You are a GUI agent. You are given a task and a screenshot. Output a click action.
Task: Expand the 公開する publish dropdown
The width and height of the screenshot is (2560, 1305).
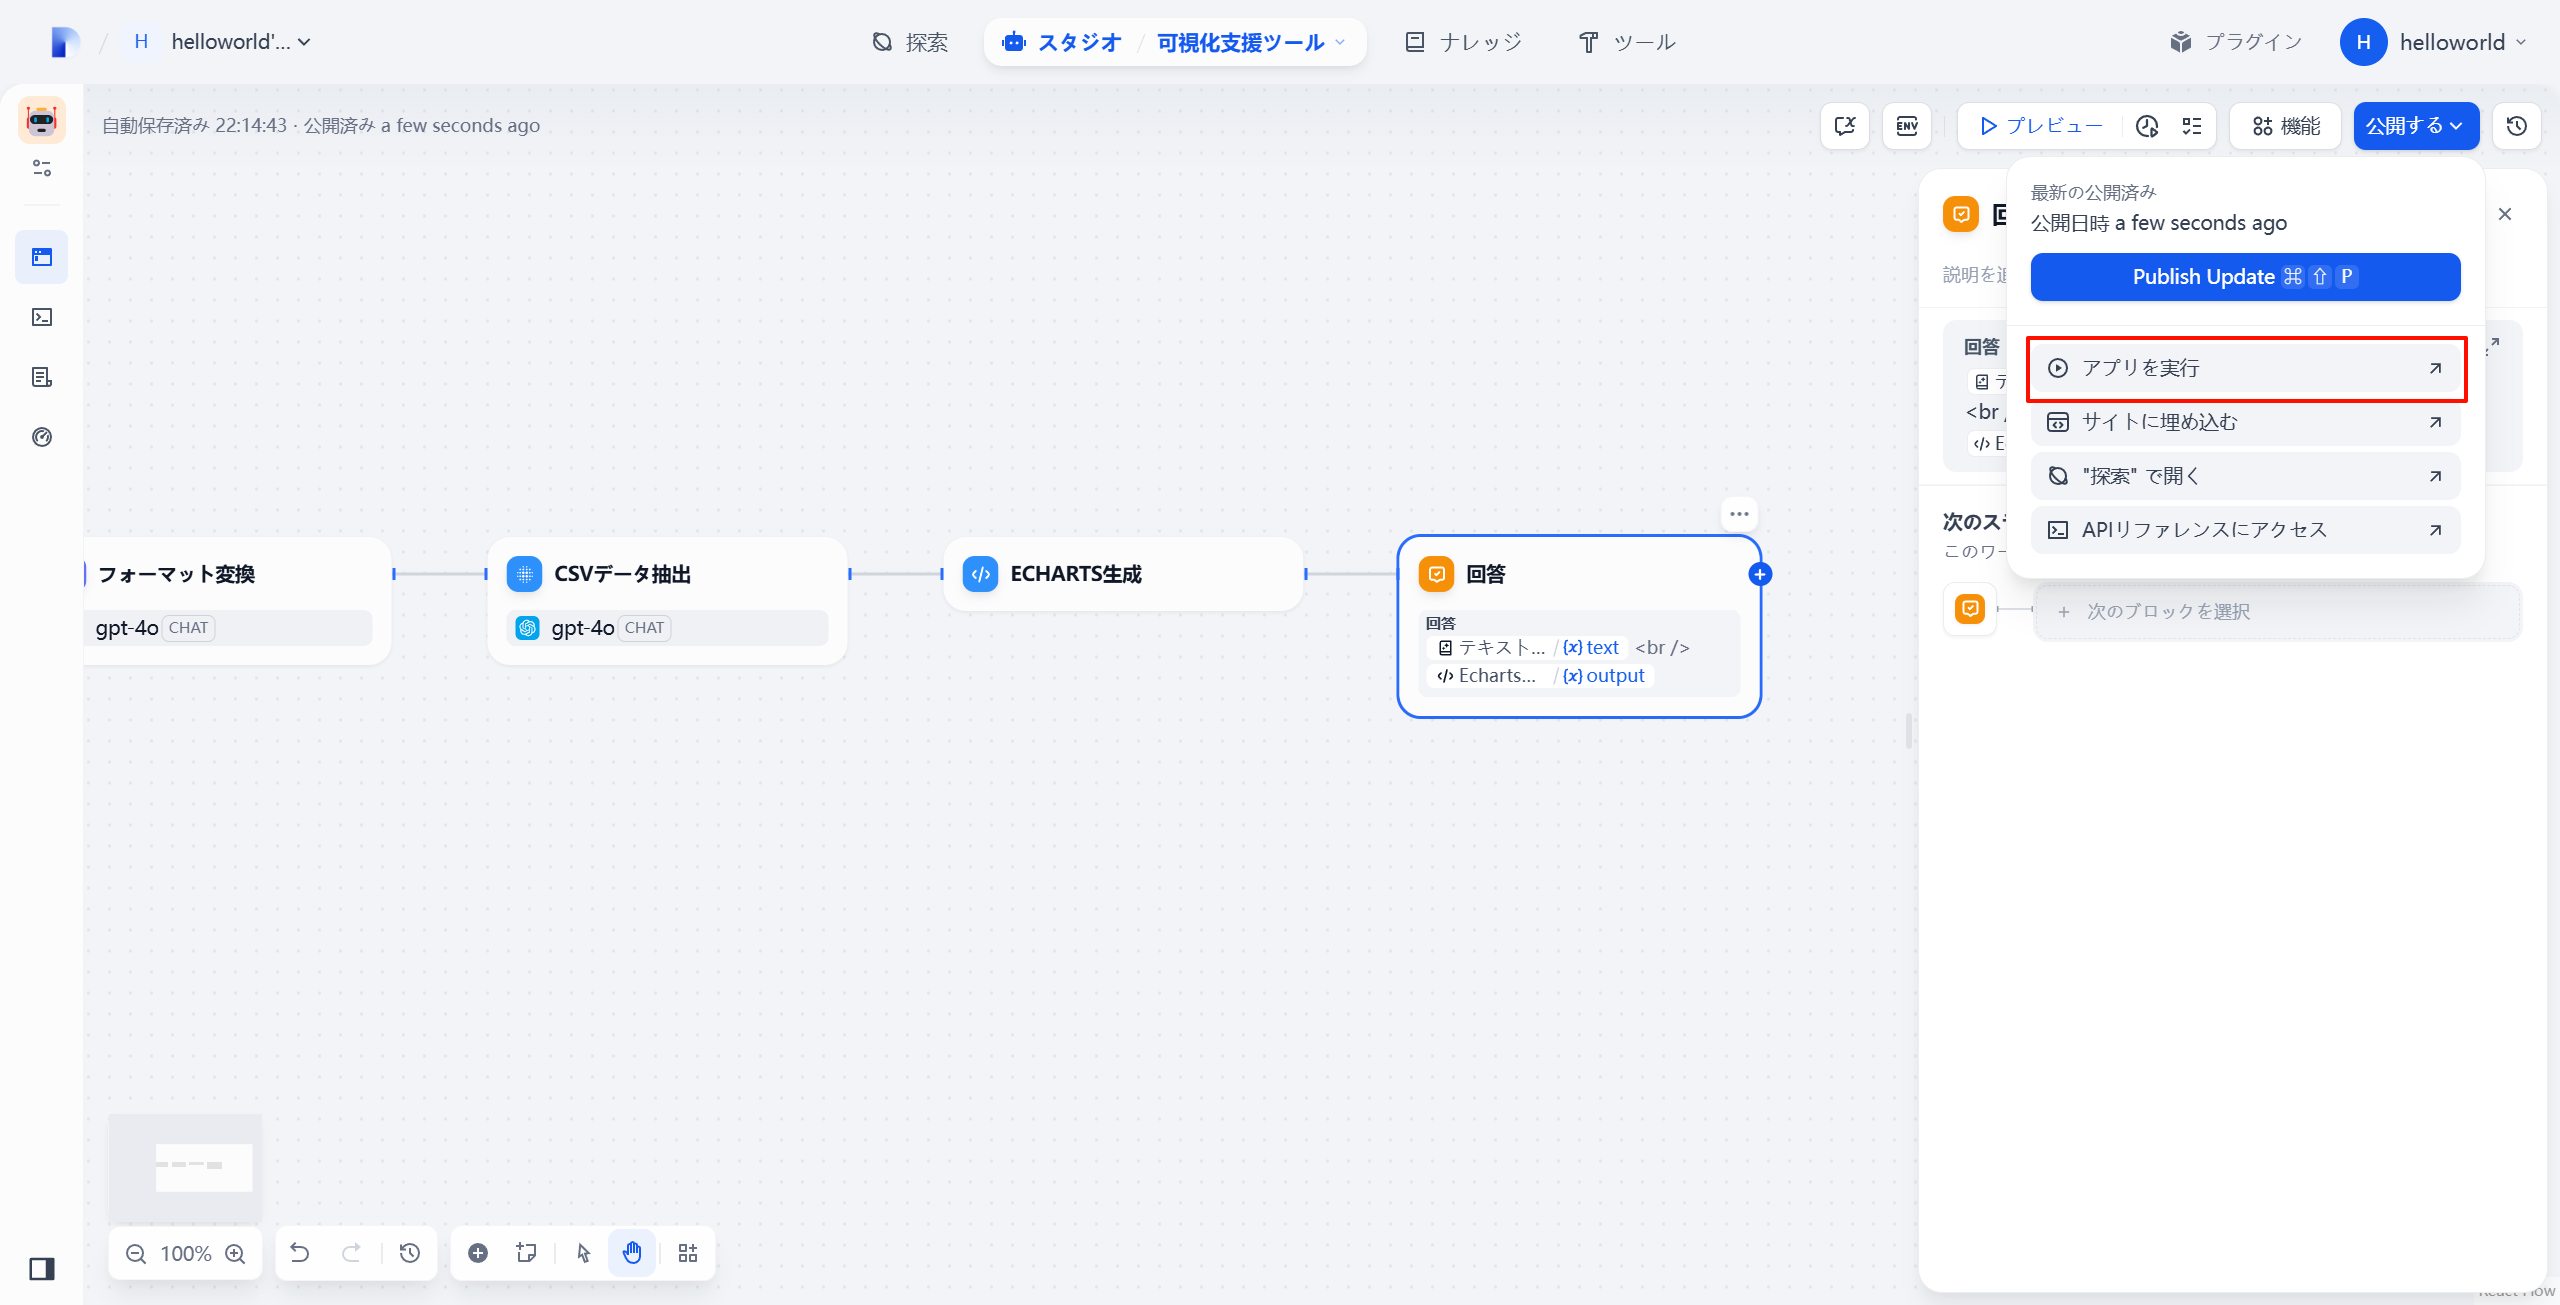pos(2416,126)
